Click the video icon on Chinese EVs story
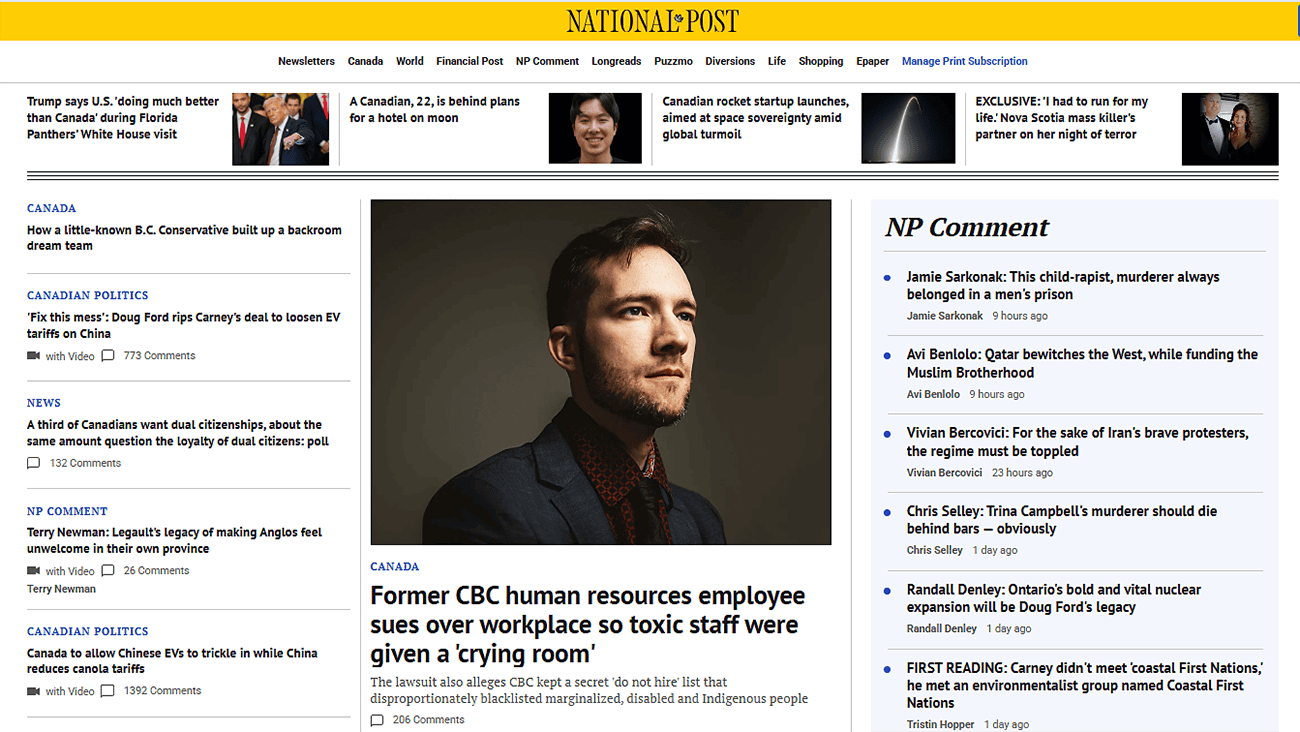This screenshot has height=732, width=1300. pos(33,690)
